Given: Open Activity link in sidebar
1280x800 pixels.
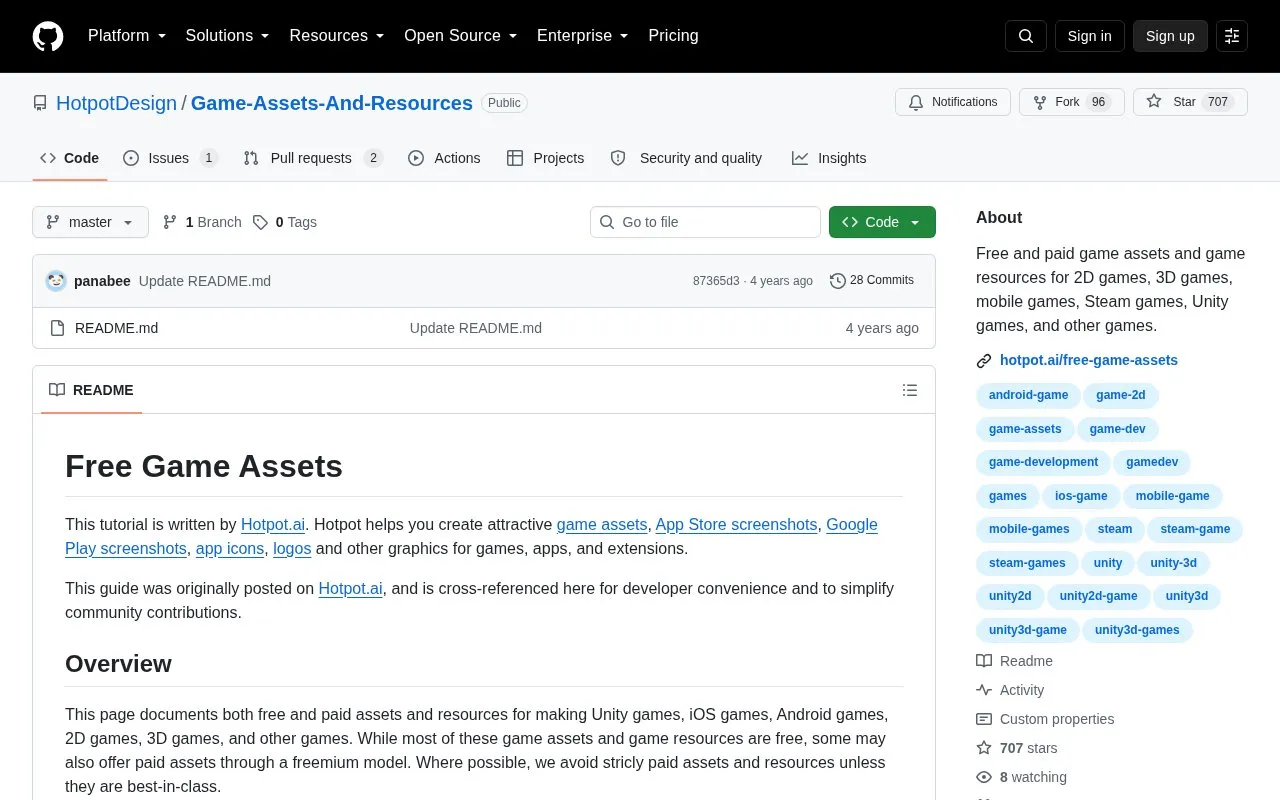Looking at the screenshot, I should 1010,690.
